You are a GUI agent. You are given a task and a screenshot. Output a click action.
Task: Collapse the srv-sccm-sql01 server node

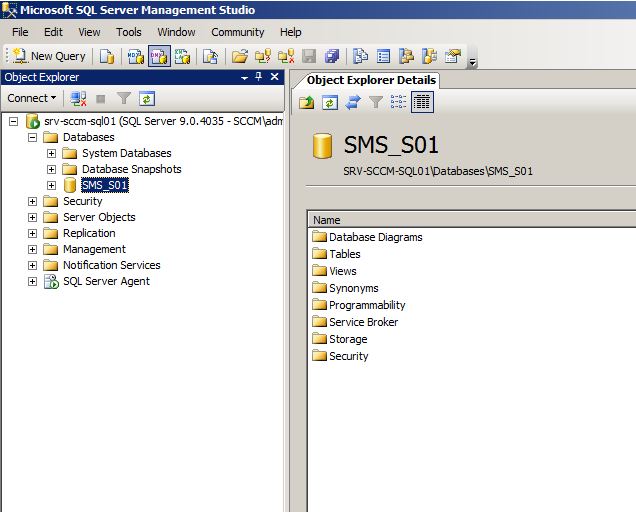tap(13, 121)
